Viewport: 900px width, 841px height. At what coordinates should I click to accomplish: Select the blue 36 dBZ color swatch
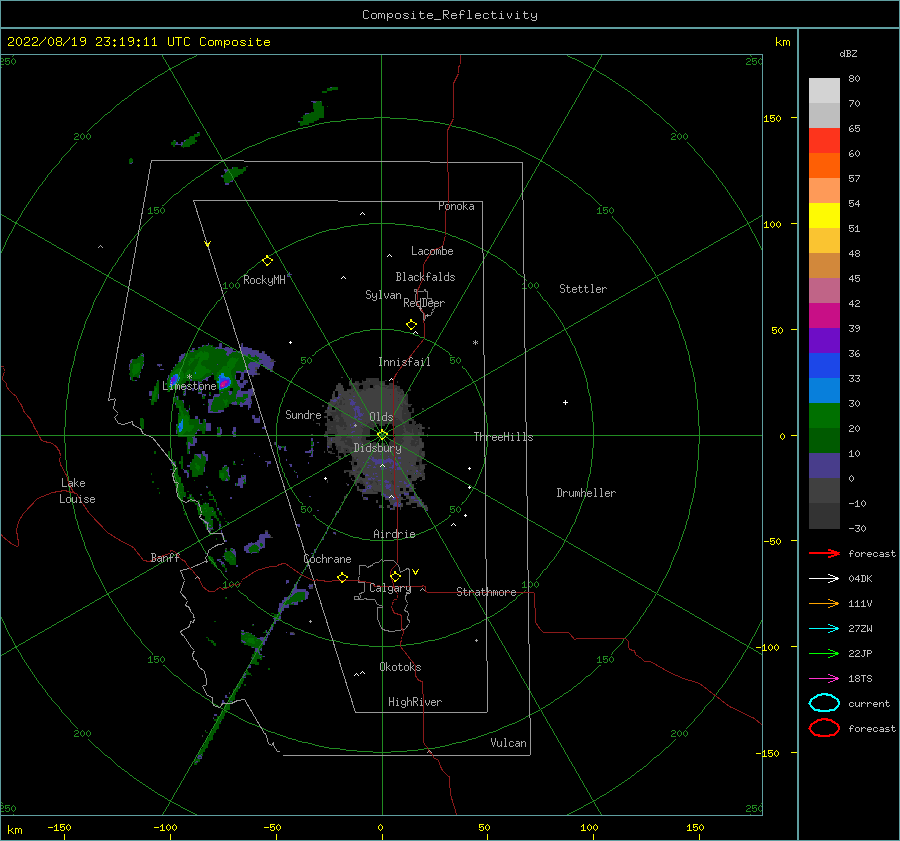[824, 365]
